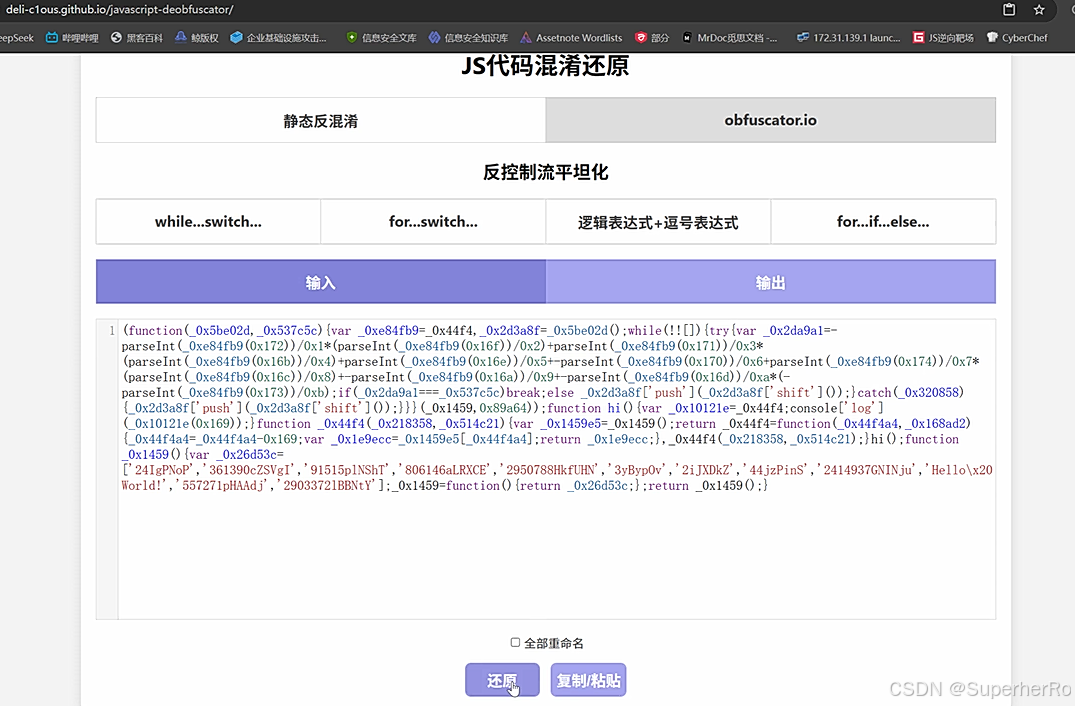Open the 黑客百科 bookmark
Image resolution: width=1075 pixels, height=706 pixels.
coord(136,38)
